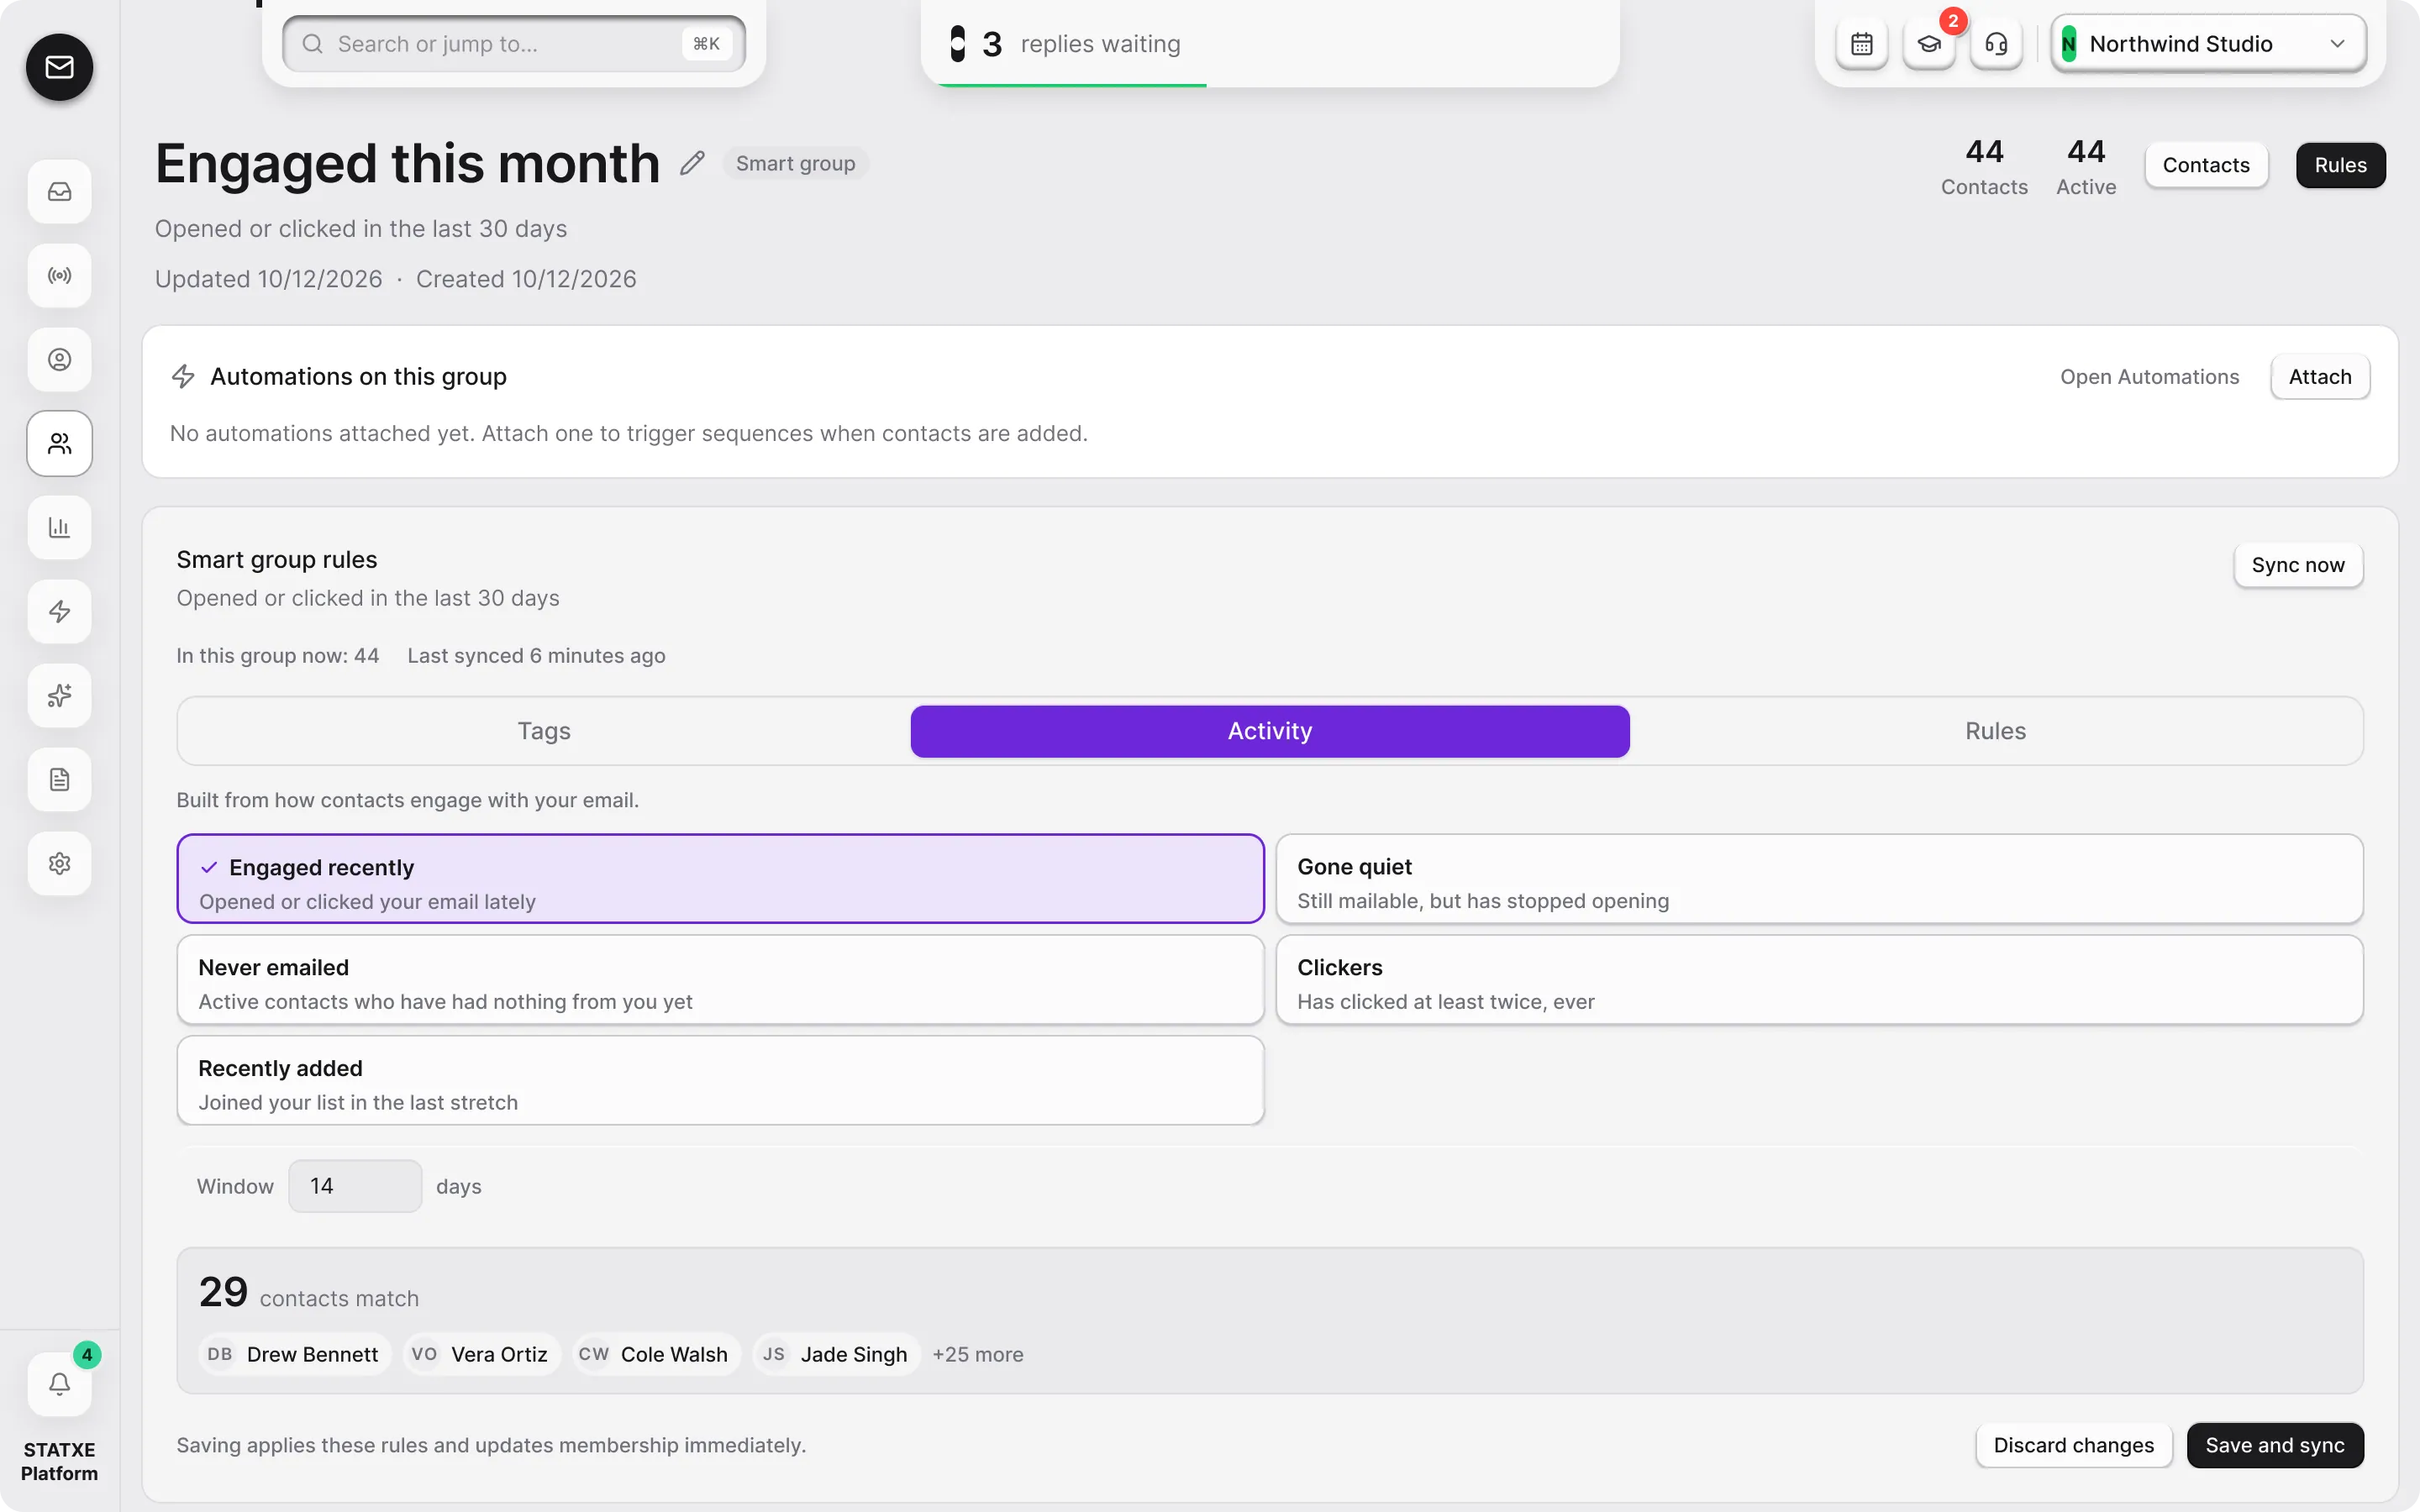
Task: Select the Engaged recently activity option
Action: point(720,879)
